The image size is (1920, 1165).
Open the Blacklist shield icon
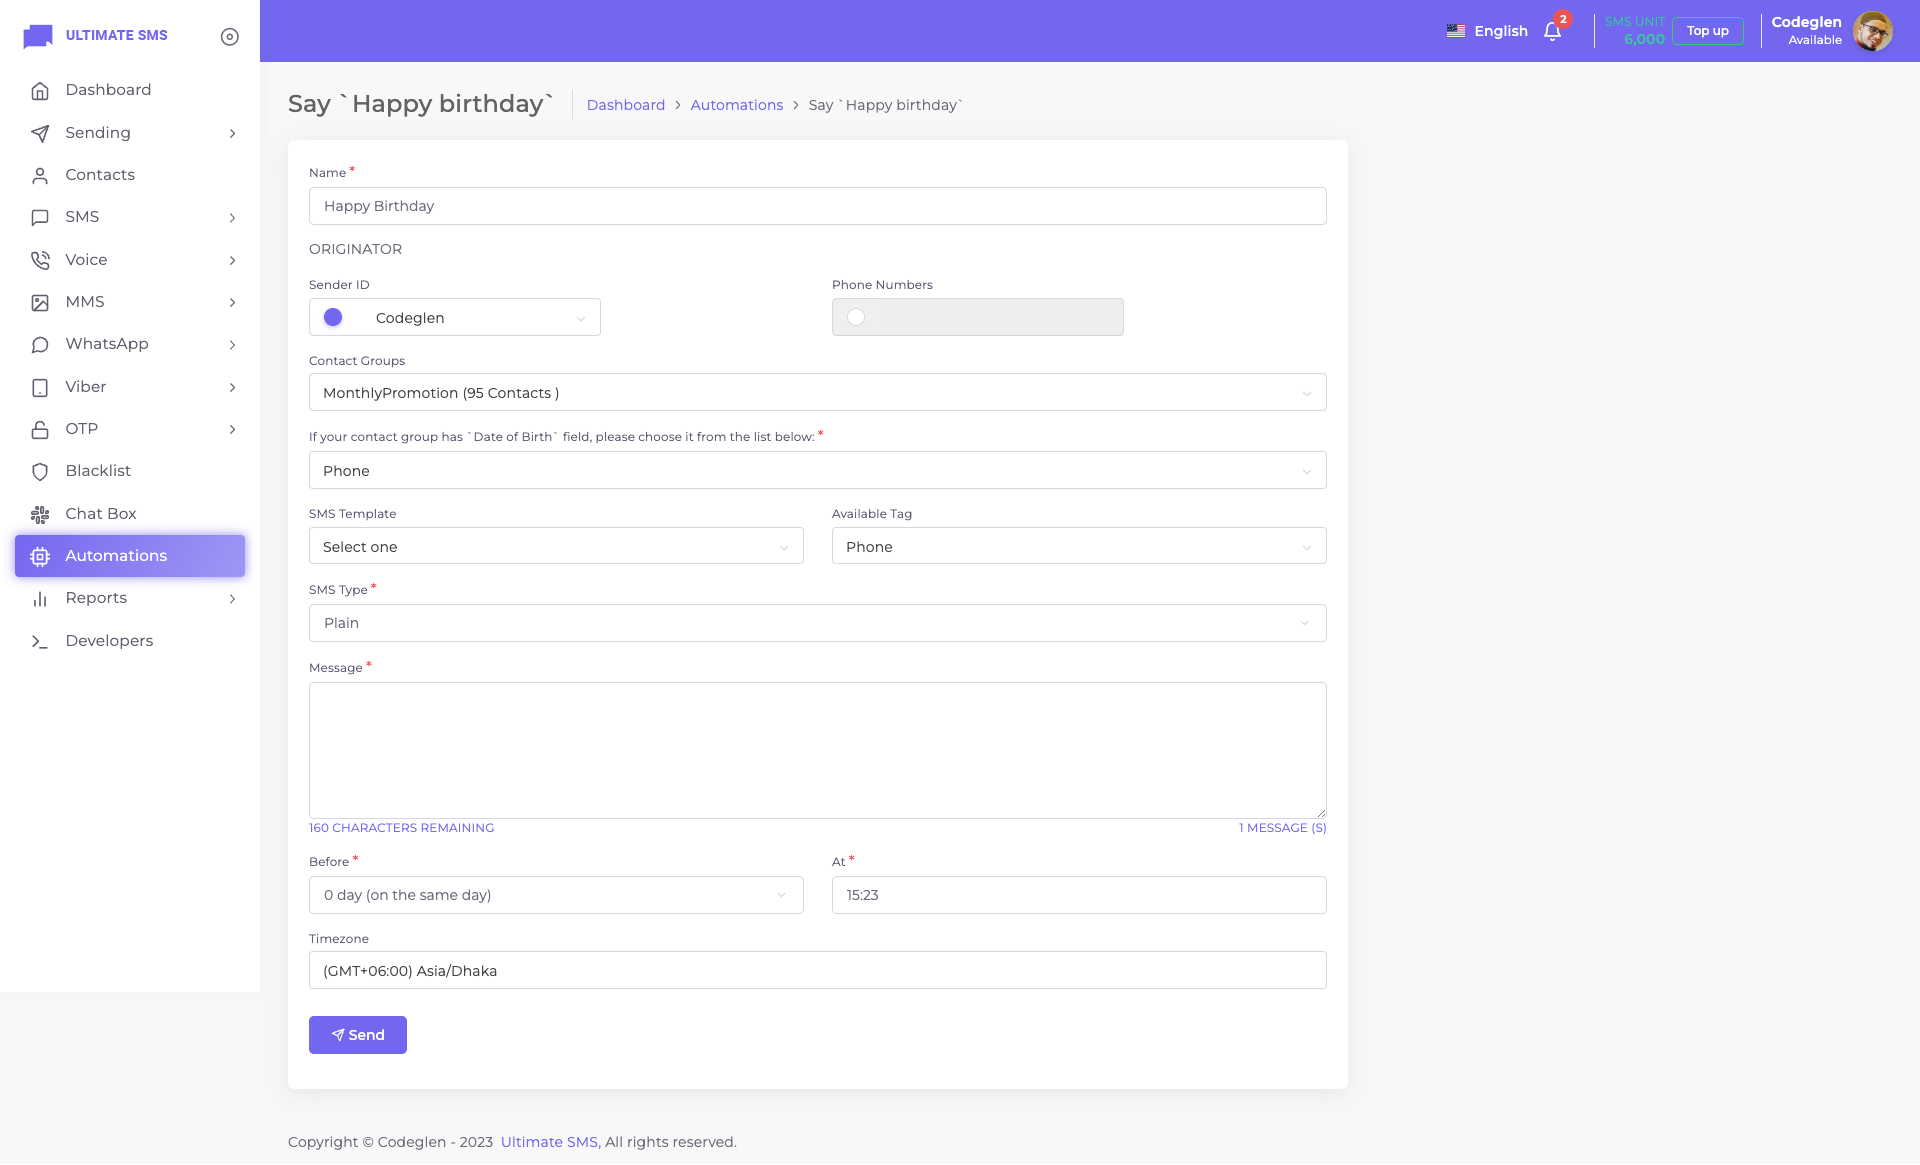click(x=40, y=471)
